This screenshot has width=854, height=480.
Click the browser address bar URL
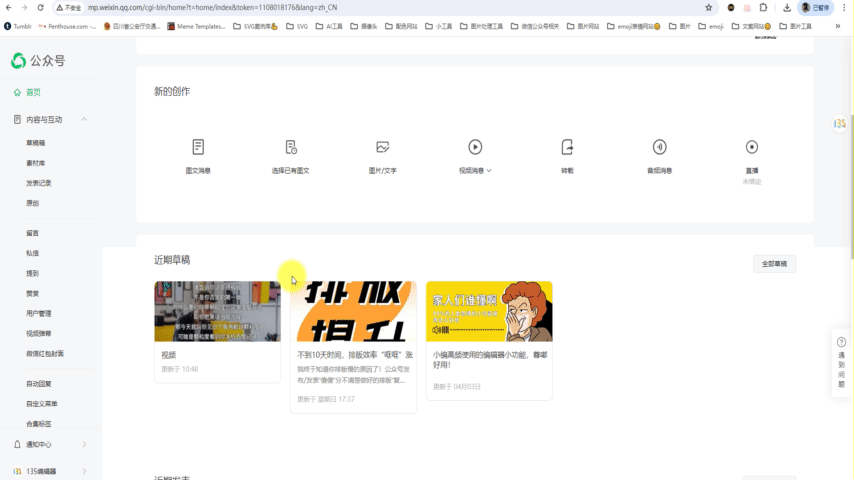pyautogui.click(x=213, y=8)
